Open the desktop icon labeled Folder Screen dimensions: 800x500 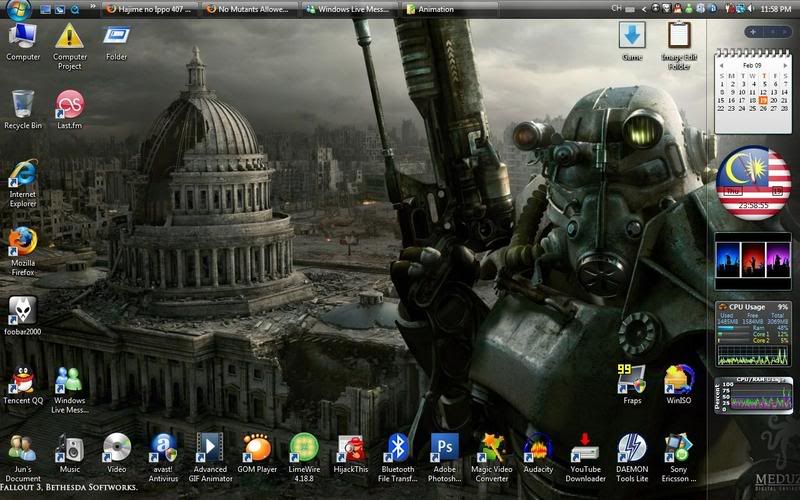[116, 42]
